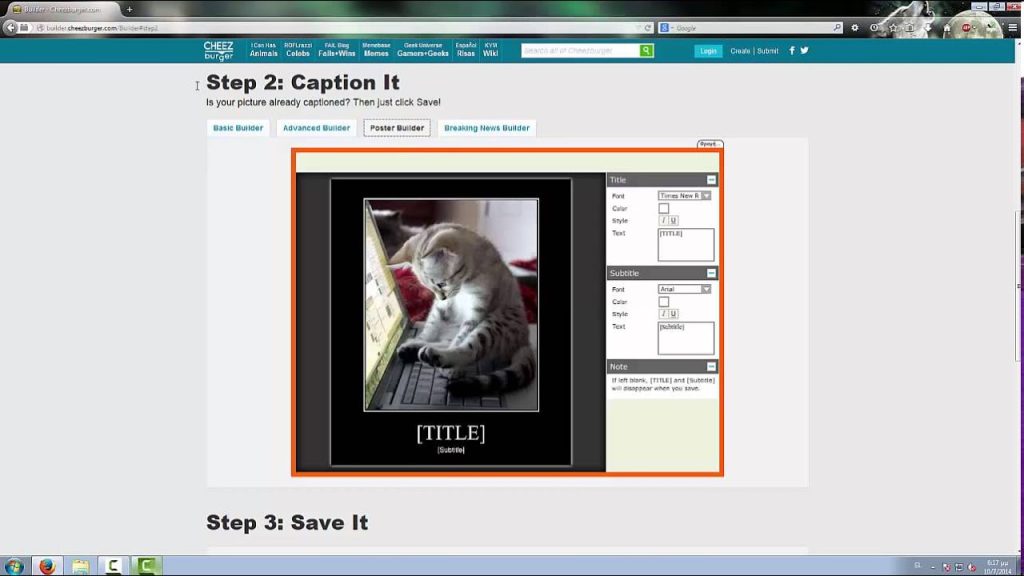The height and width of the screenshot is (576, 1024).
Task: Open the browser downloads arrow icon
Action: [x=928, y=28]
